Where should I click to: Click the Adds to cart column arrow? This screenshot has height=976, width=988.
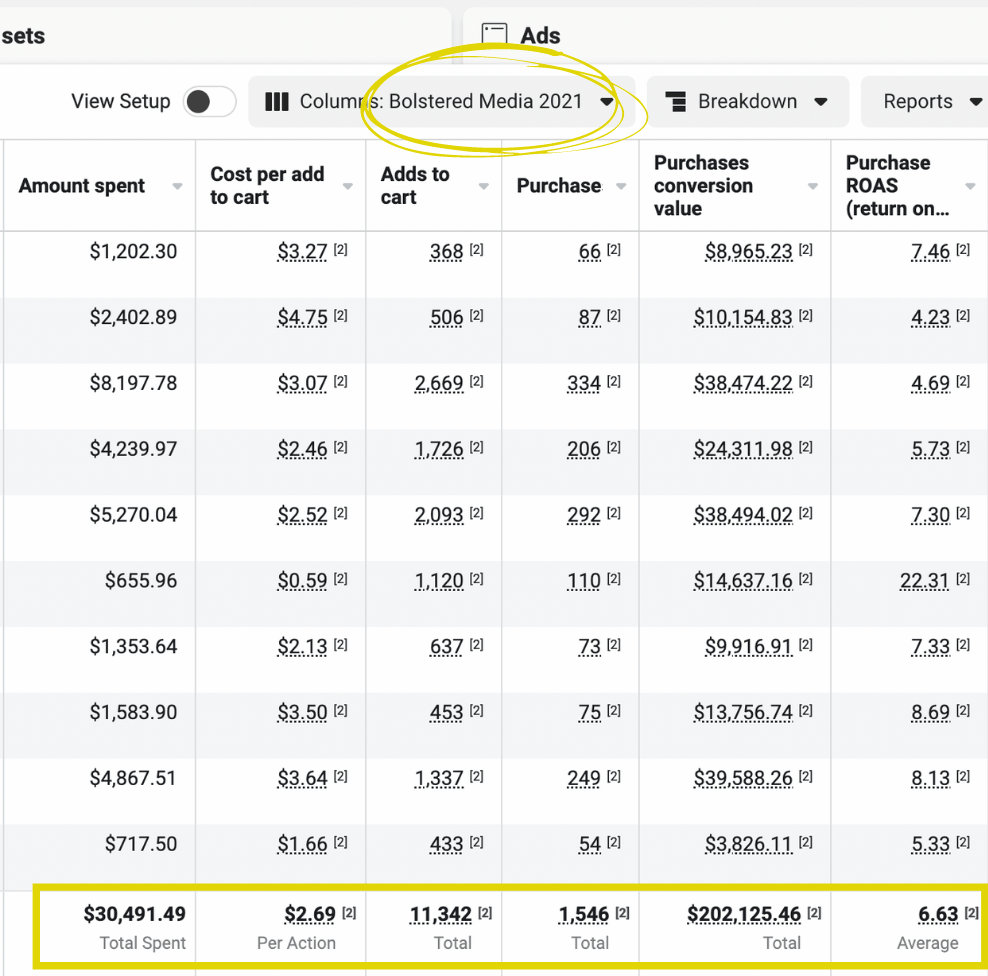coord(484,186)
